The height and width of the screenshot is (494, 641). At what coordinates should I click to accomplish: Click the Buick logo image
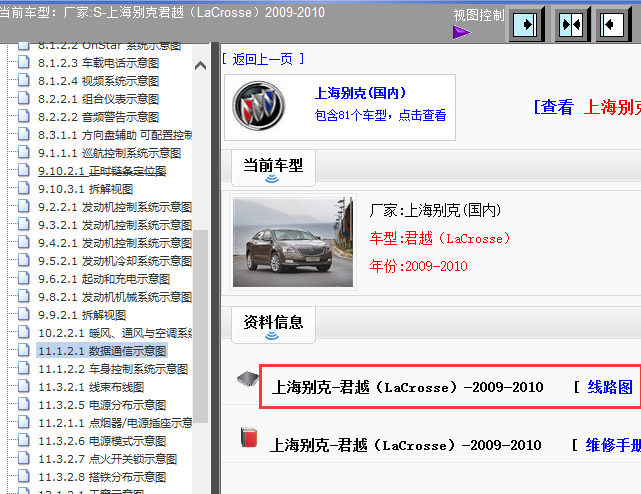[x=259, y=106]
